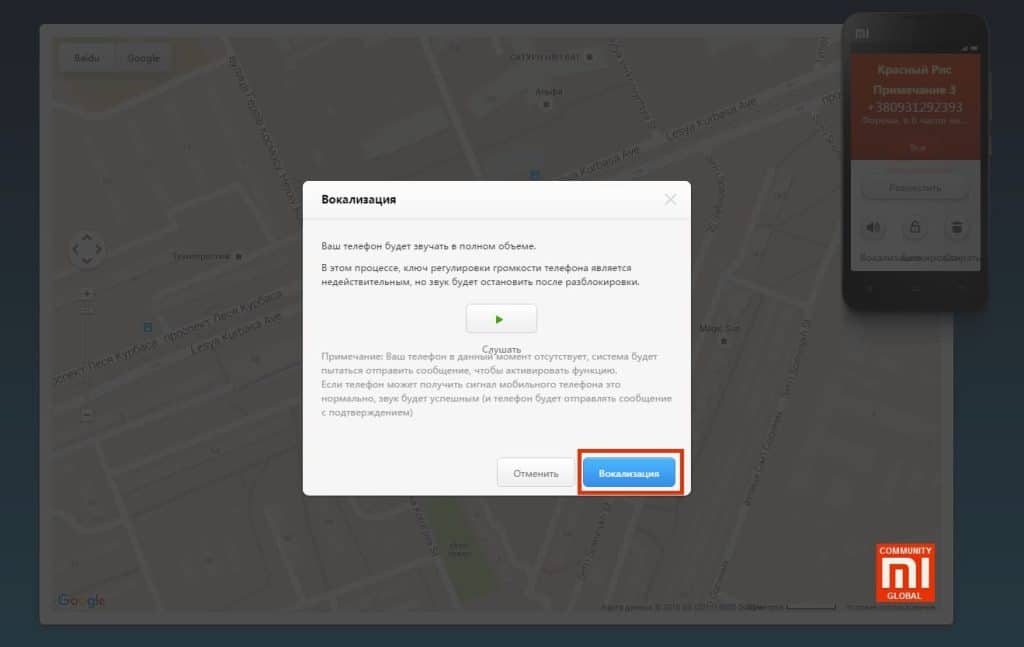The width and height of the screenshot is (1024, 647).
Task: Close the Вокализация dialog with X
Action: 671,199
